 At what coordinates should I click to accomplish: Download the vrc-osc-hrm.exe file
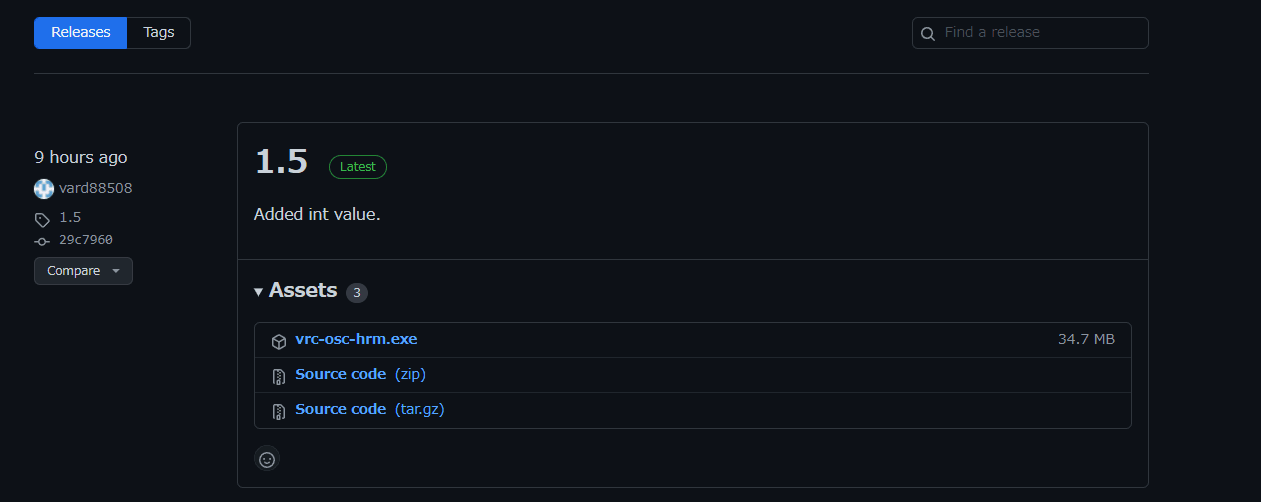click(x=356, y=340)
